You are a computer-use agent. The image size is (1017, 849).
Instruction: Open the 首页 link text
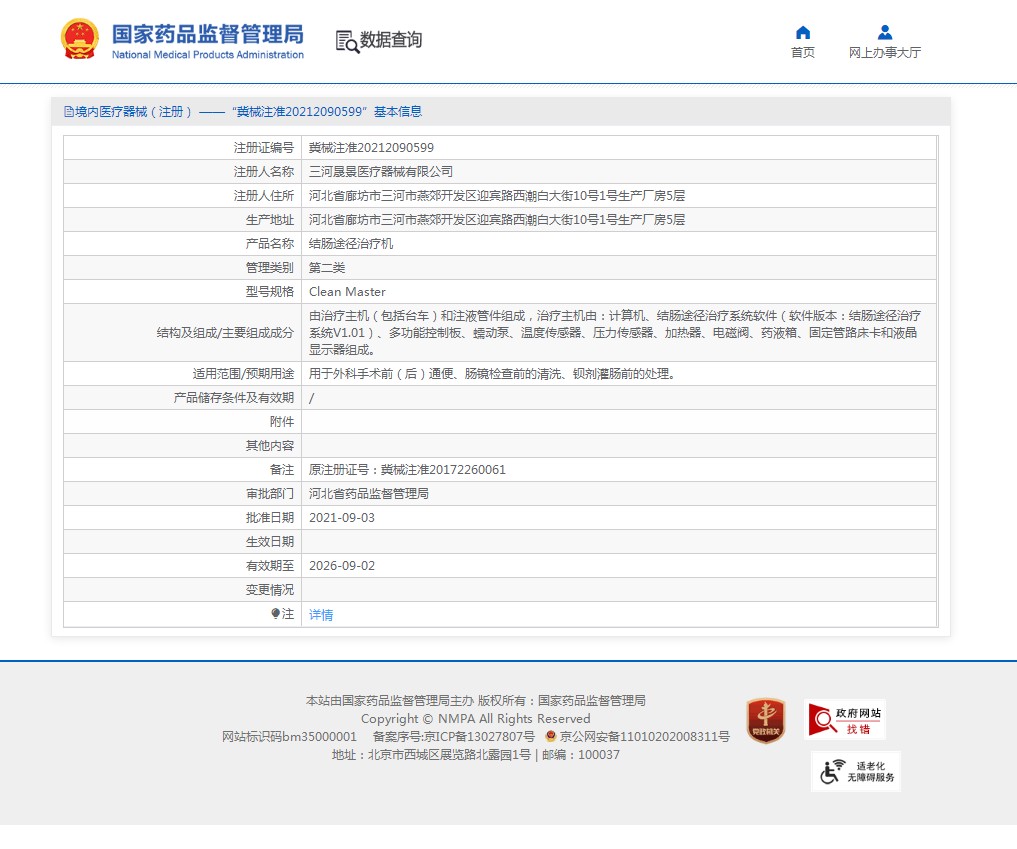click(803, 53)
